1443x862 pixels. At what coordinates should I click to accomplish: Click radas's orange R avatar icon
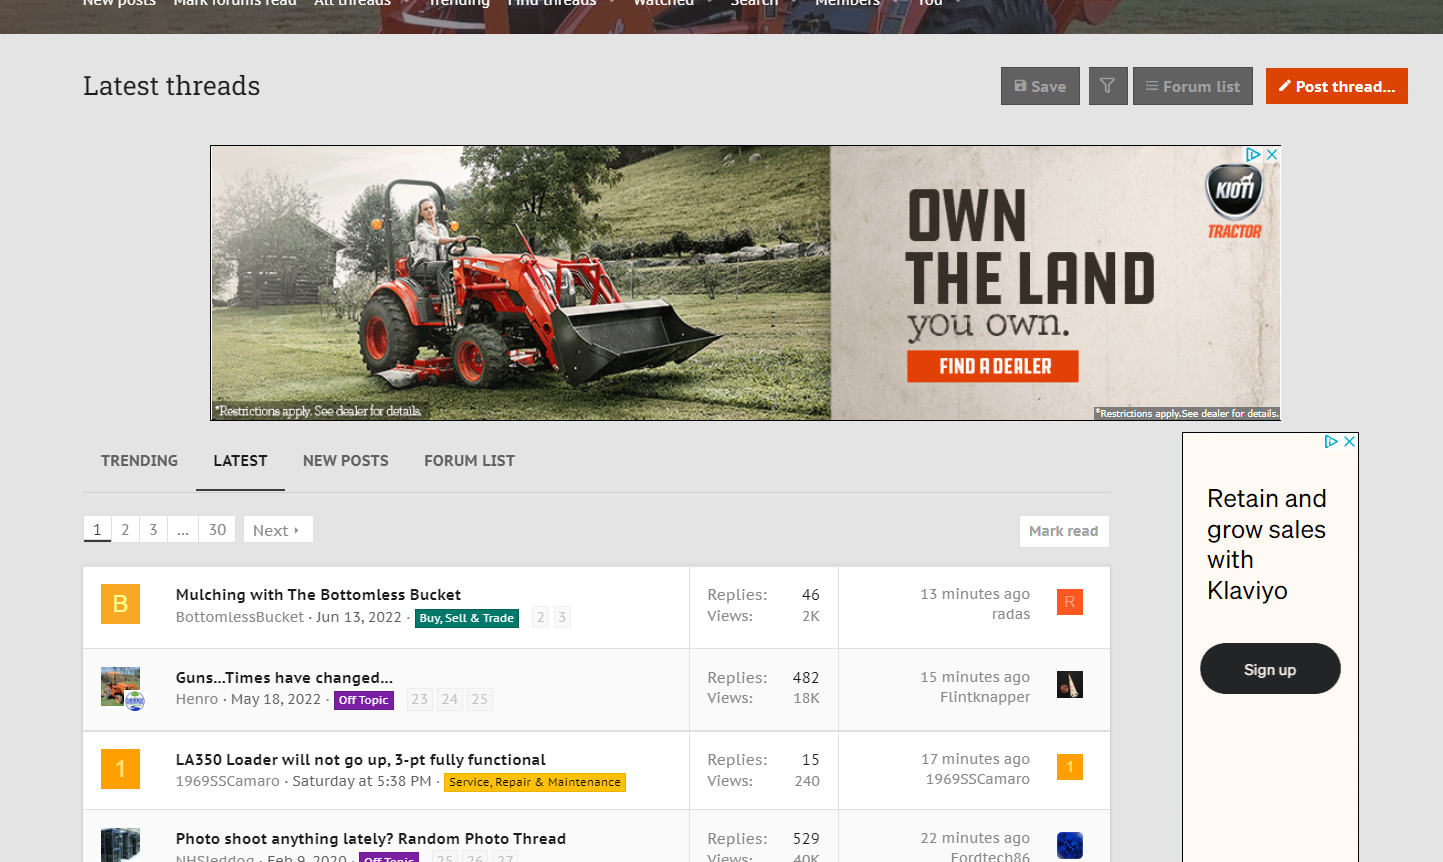[1069, 602]
